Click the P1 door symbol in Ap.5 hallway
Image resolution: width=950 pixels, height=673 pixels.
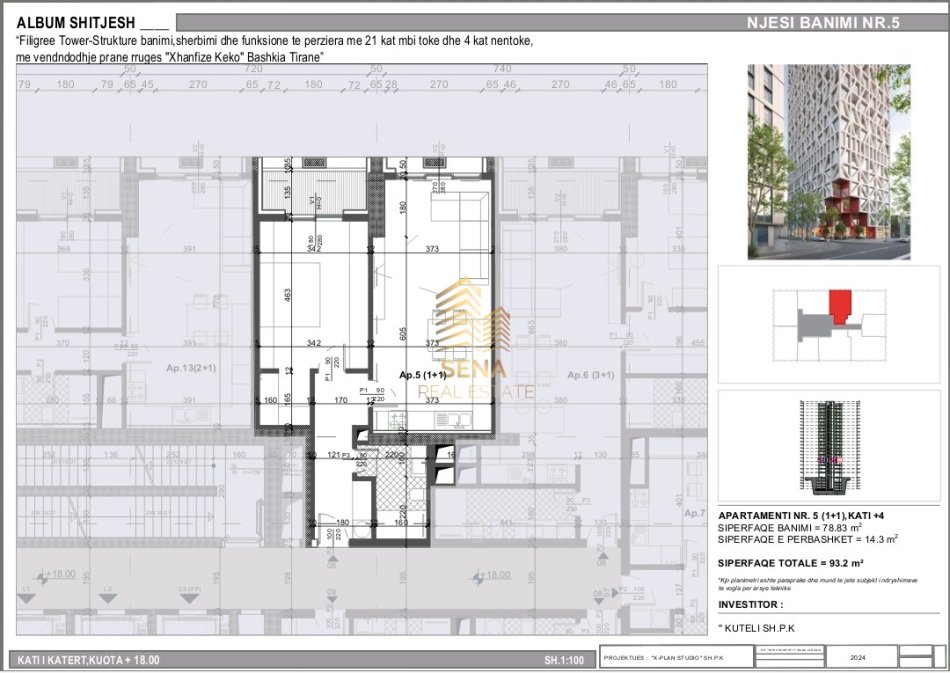pos(365,391)
